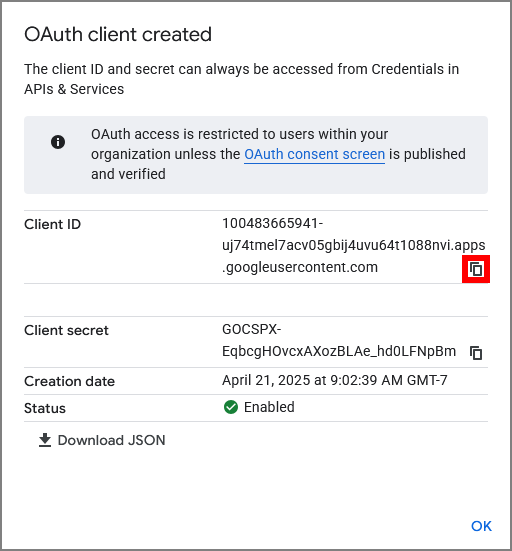Click the OAuth client created heading
Image resolution: width=512 pixels, height=551 pixels.
(x=118, y=34)
